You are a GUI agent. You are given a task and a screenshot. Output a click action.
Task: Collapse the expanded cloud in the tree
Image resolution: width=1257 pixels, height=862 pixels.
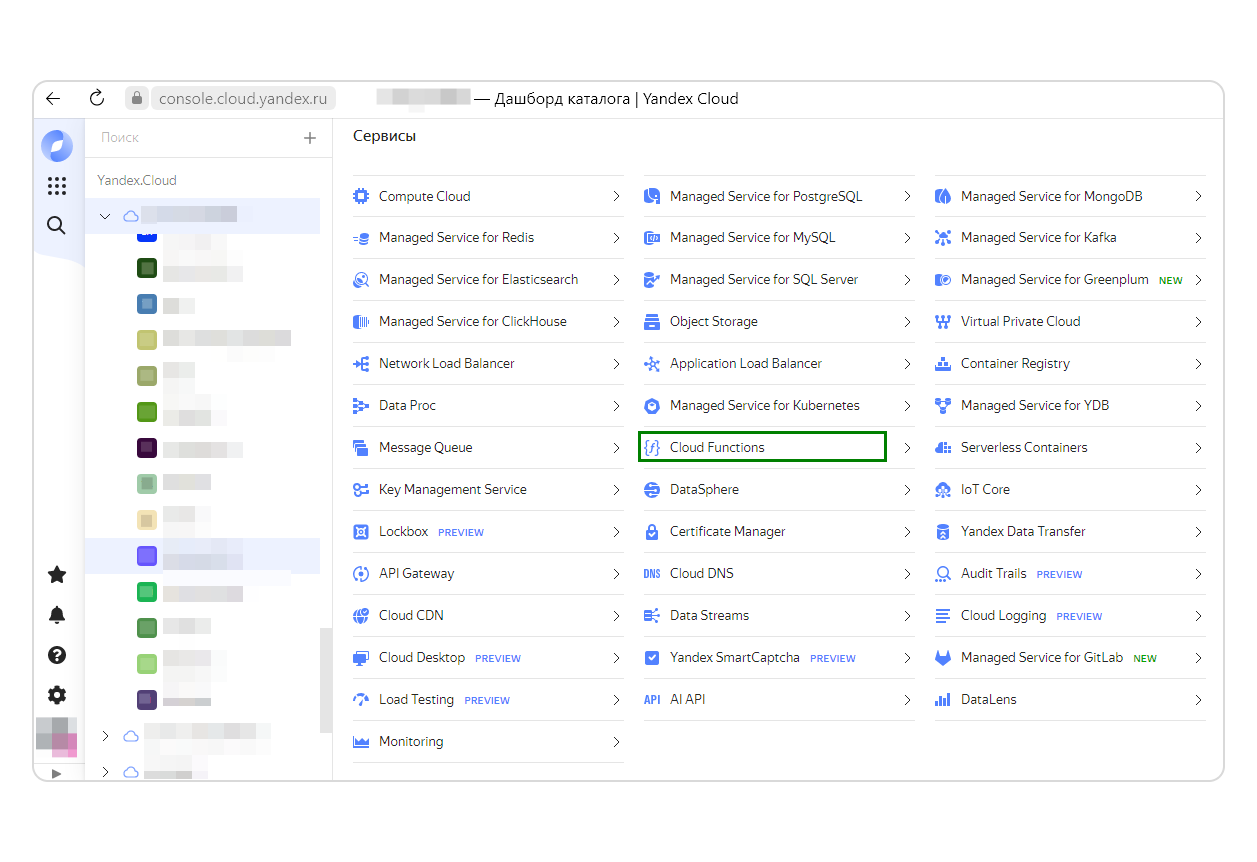click(106, 216)
